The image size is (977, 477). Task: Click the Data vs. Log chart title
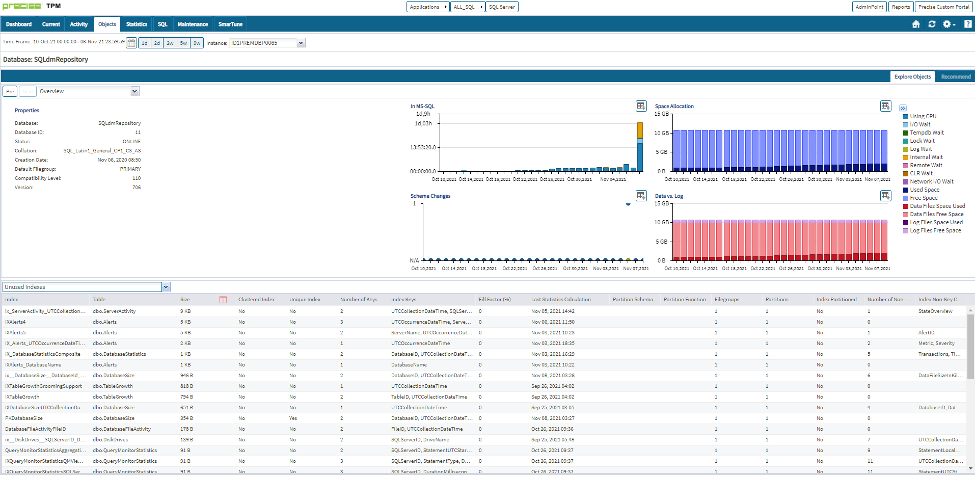click(x=669, y=196)
